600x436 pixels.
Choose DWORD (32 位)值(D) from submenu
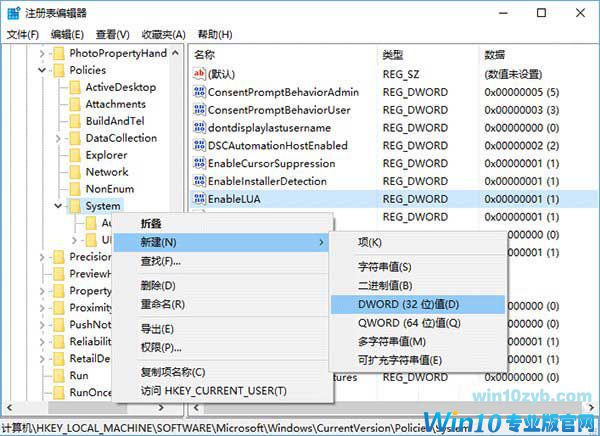coord(408,304)
